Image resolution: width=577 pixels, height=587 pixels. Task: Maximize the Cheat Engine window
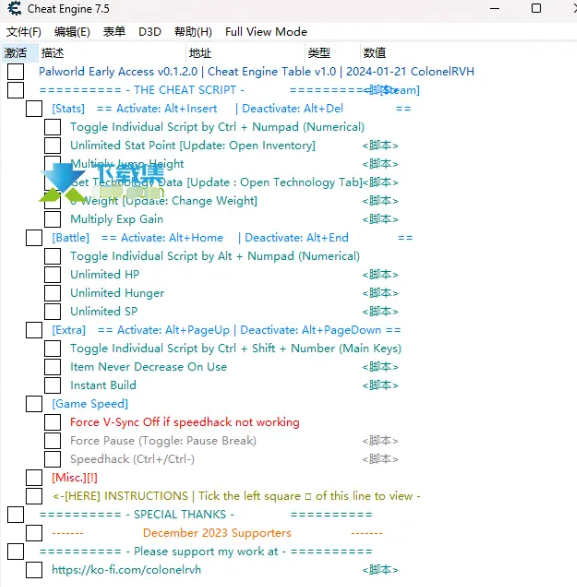pyautogui.click(x=536, y=8)
